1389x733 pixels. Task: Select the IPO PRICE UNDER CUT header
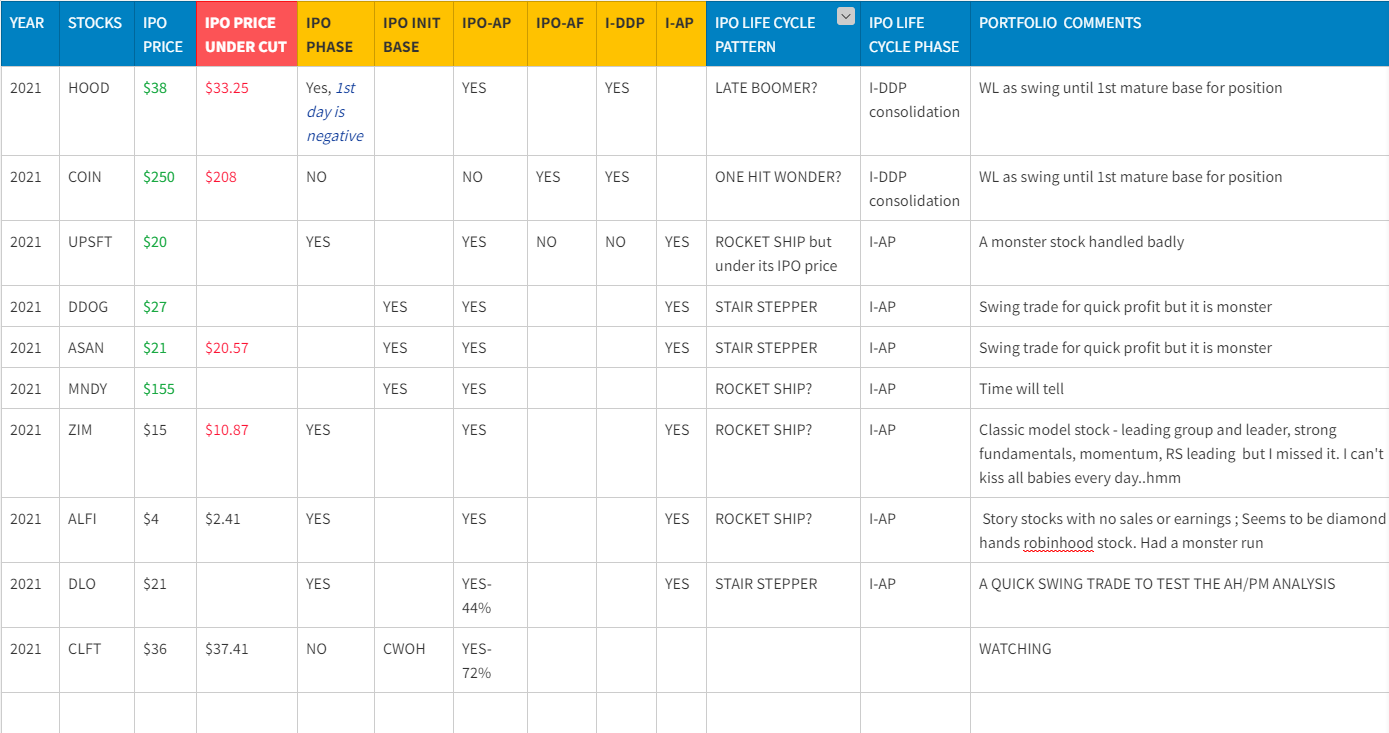click(x=246, y=34)
